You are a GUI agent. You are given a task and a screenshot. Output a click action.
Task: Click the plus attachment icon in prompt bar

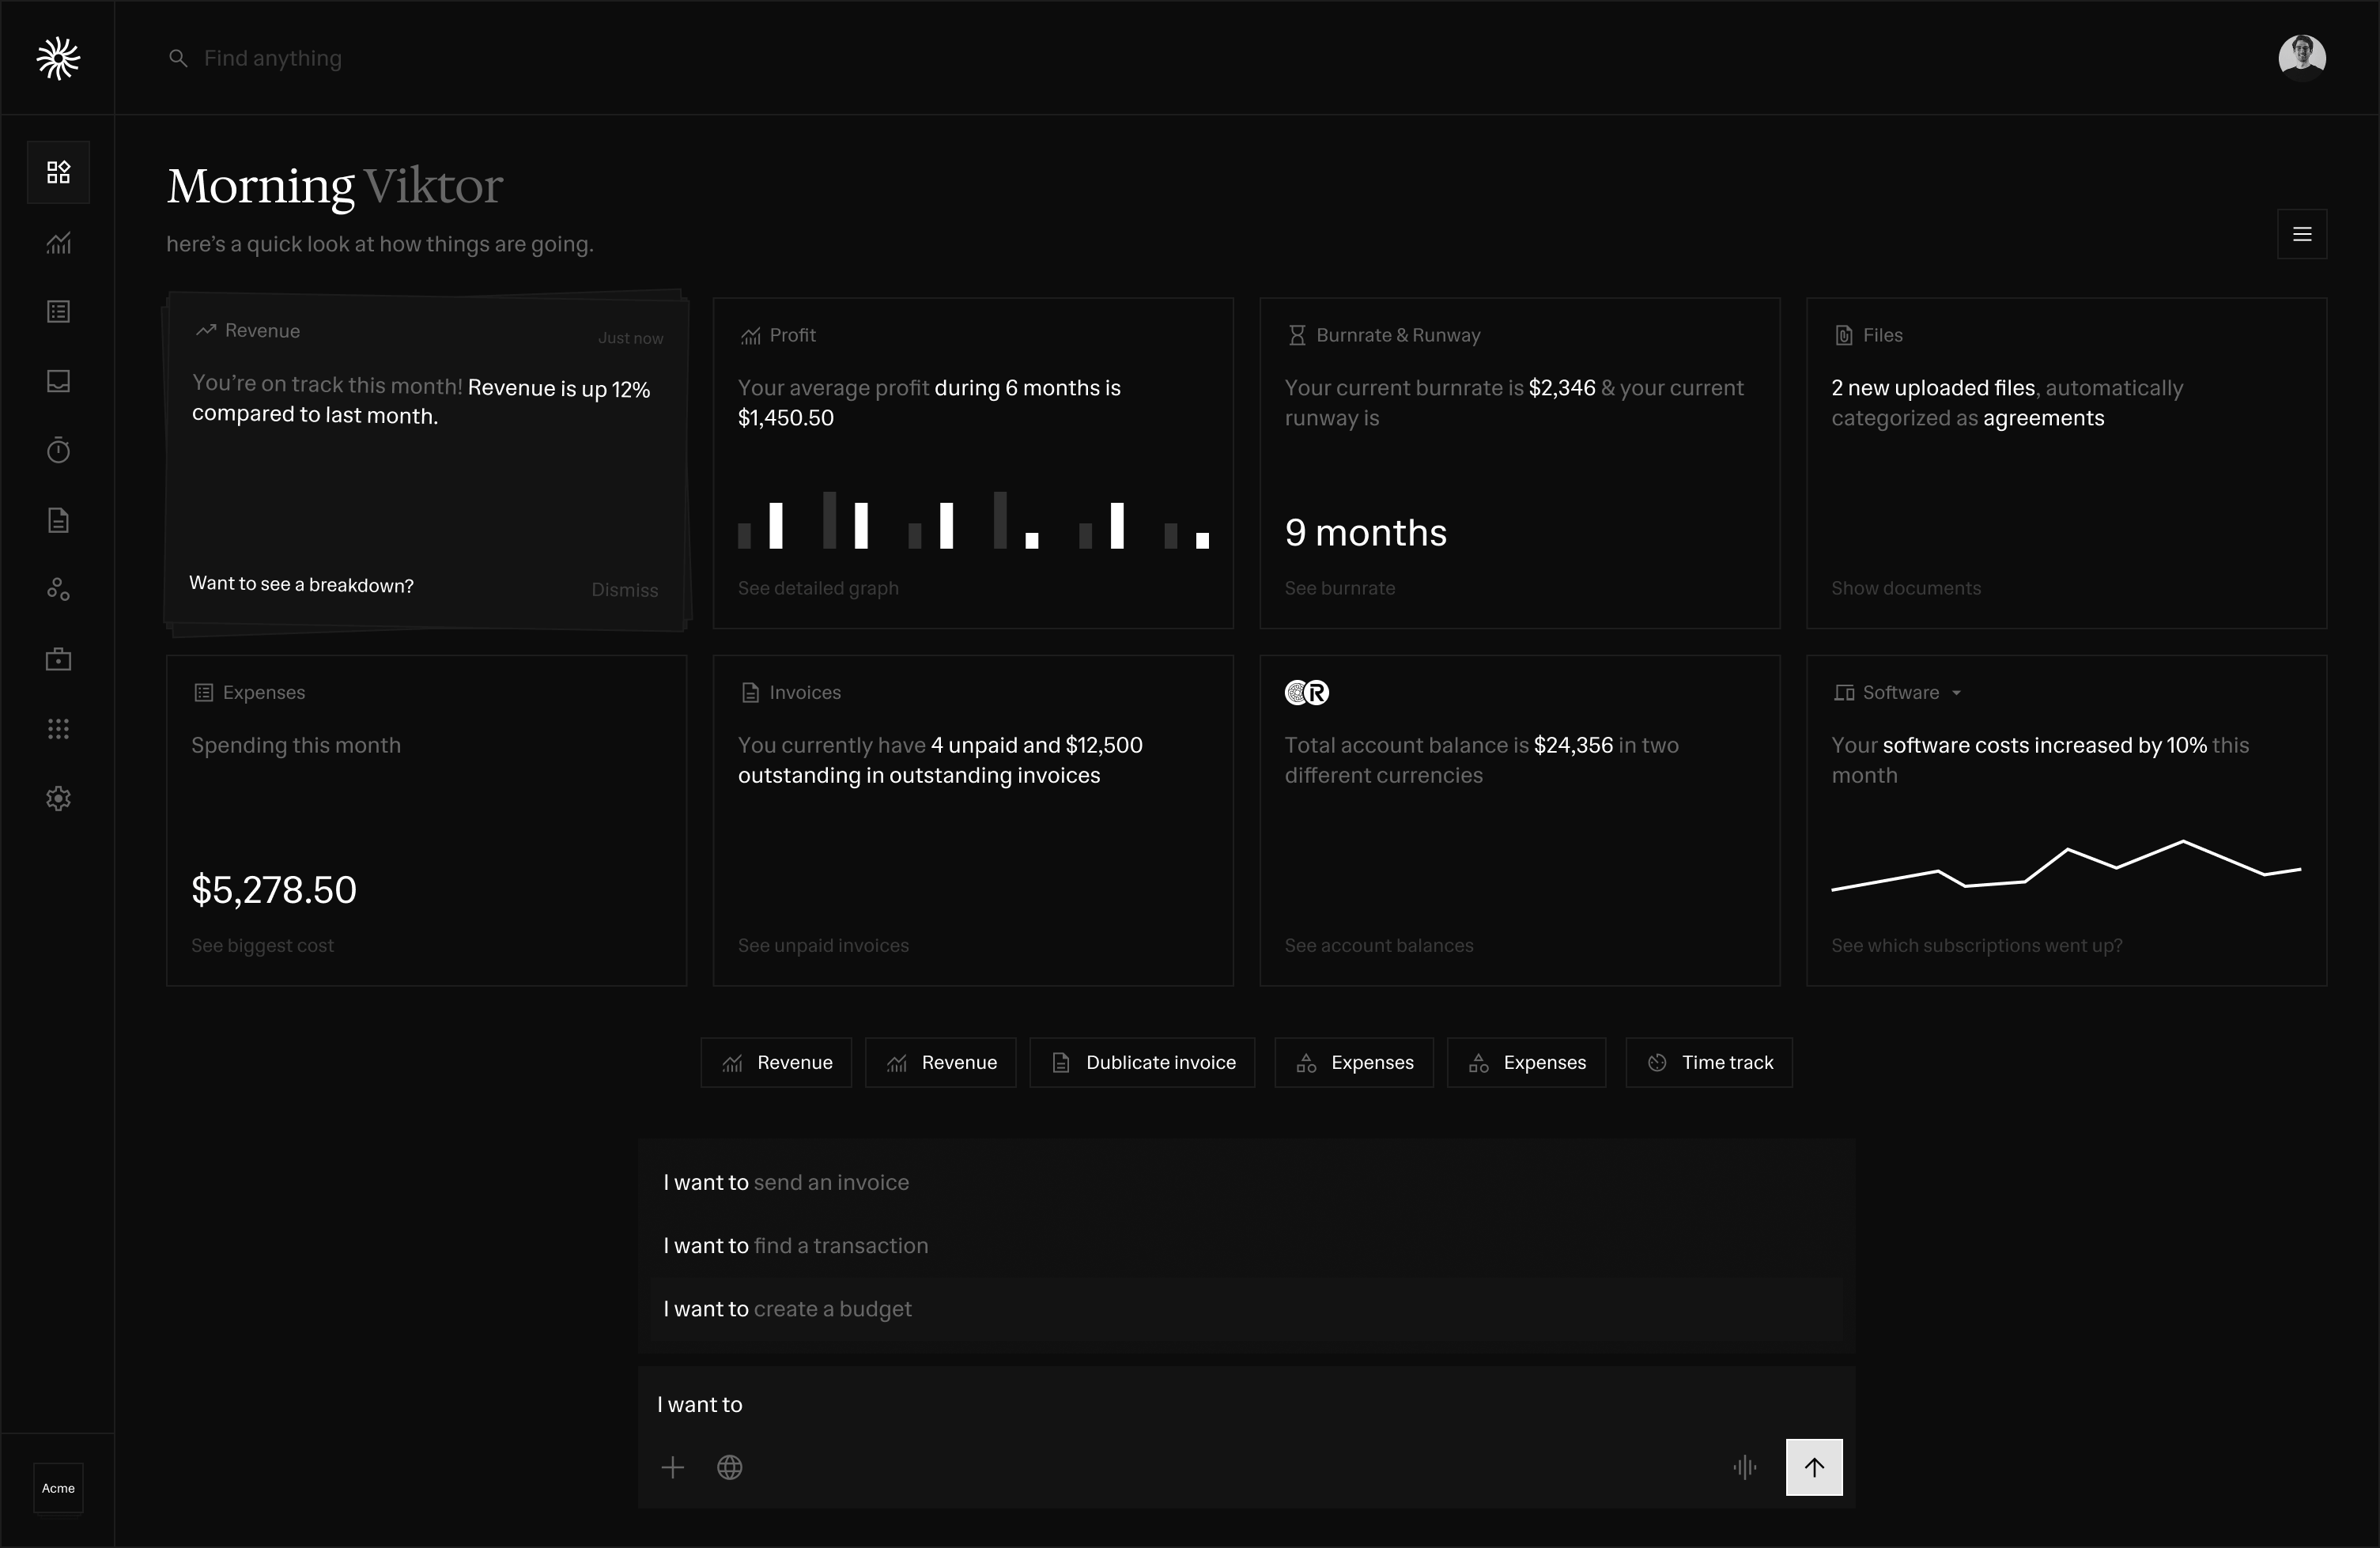[x=674, y=1467]
